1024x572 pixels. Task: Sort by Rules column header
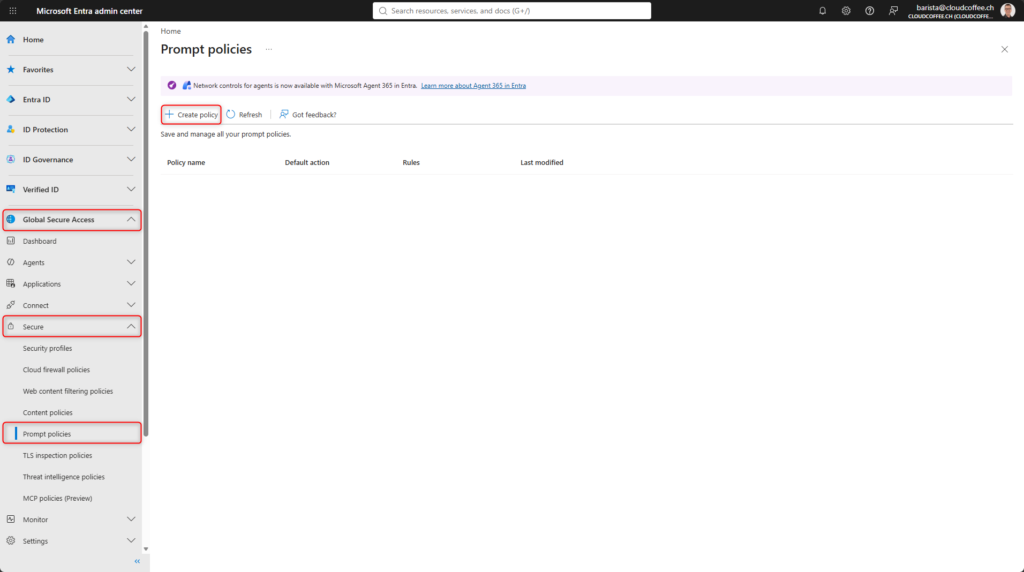(x=411, y=163)
